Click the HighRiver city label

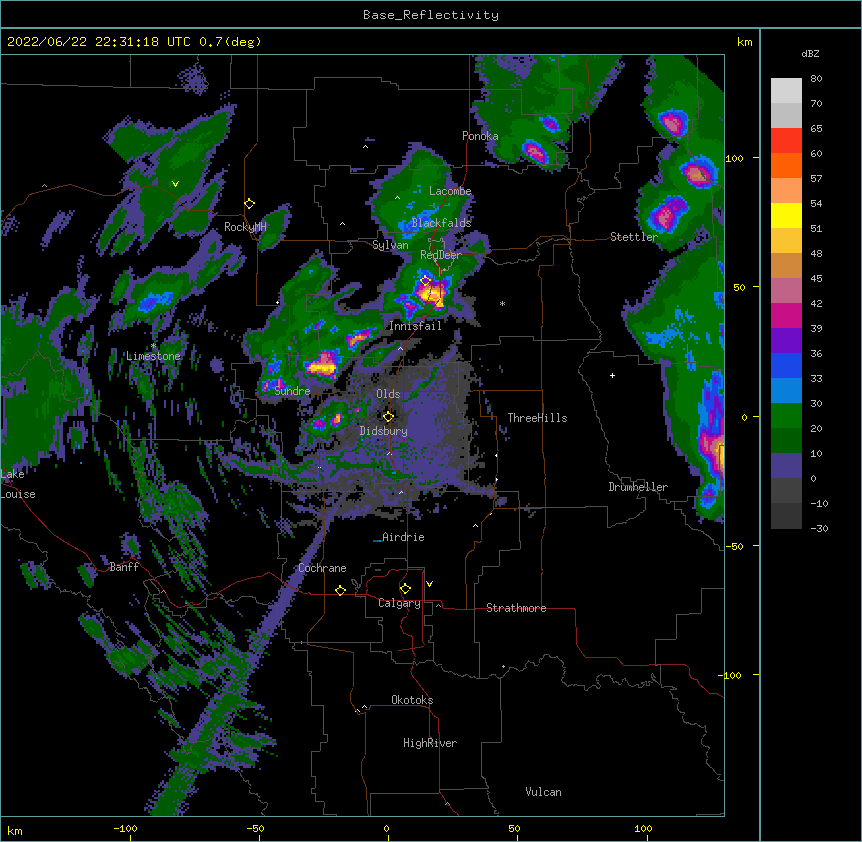[x=430, y=743]
